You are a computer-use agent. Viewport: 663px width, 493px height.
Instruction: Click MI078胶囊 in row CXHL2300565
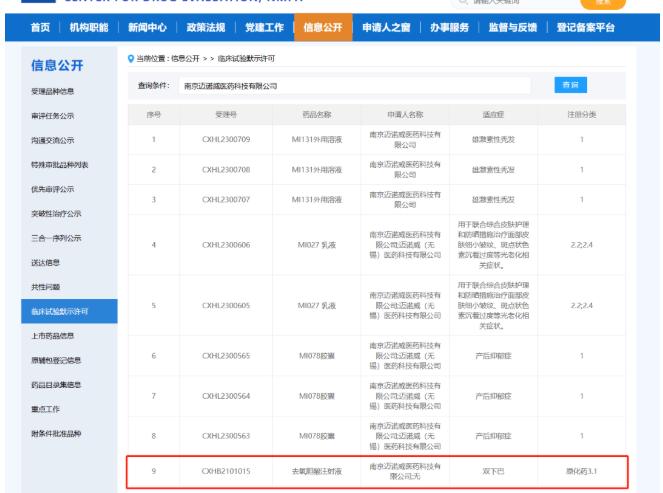pos(317,356)
